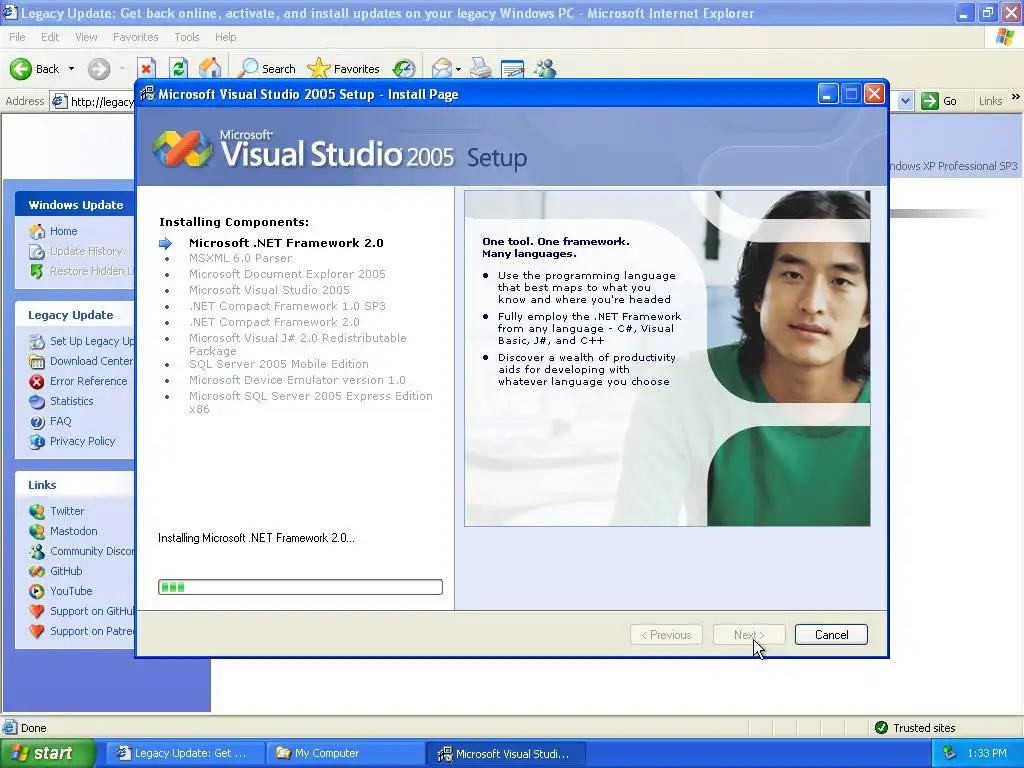Open Statistics link in the sidebar
This screenshot has height=768, width=1024.
(x=72, y=401)
